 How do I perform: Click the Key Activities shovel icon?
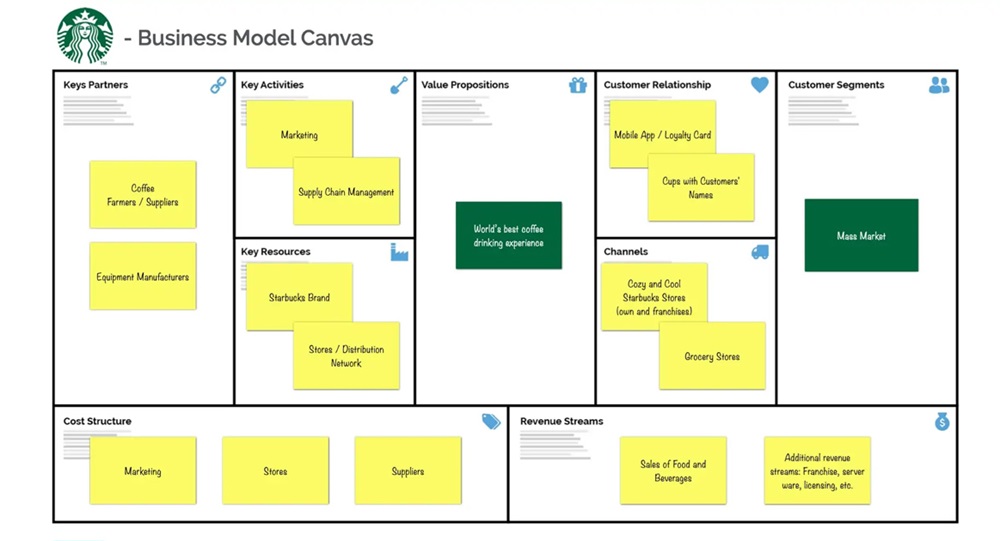click(399, 86)
